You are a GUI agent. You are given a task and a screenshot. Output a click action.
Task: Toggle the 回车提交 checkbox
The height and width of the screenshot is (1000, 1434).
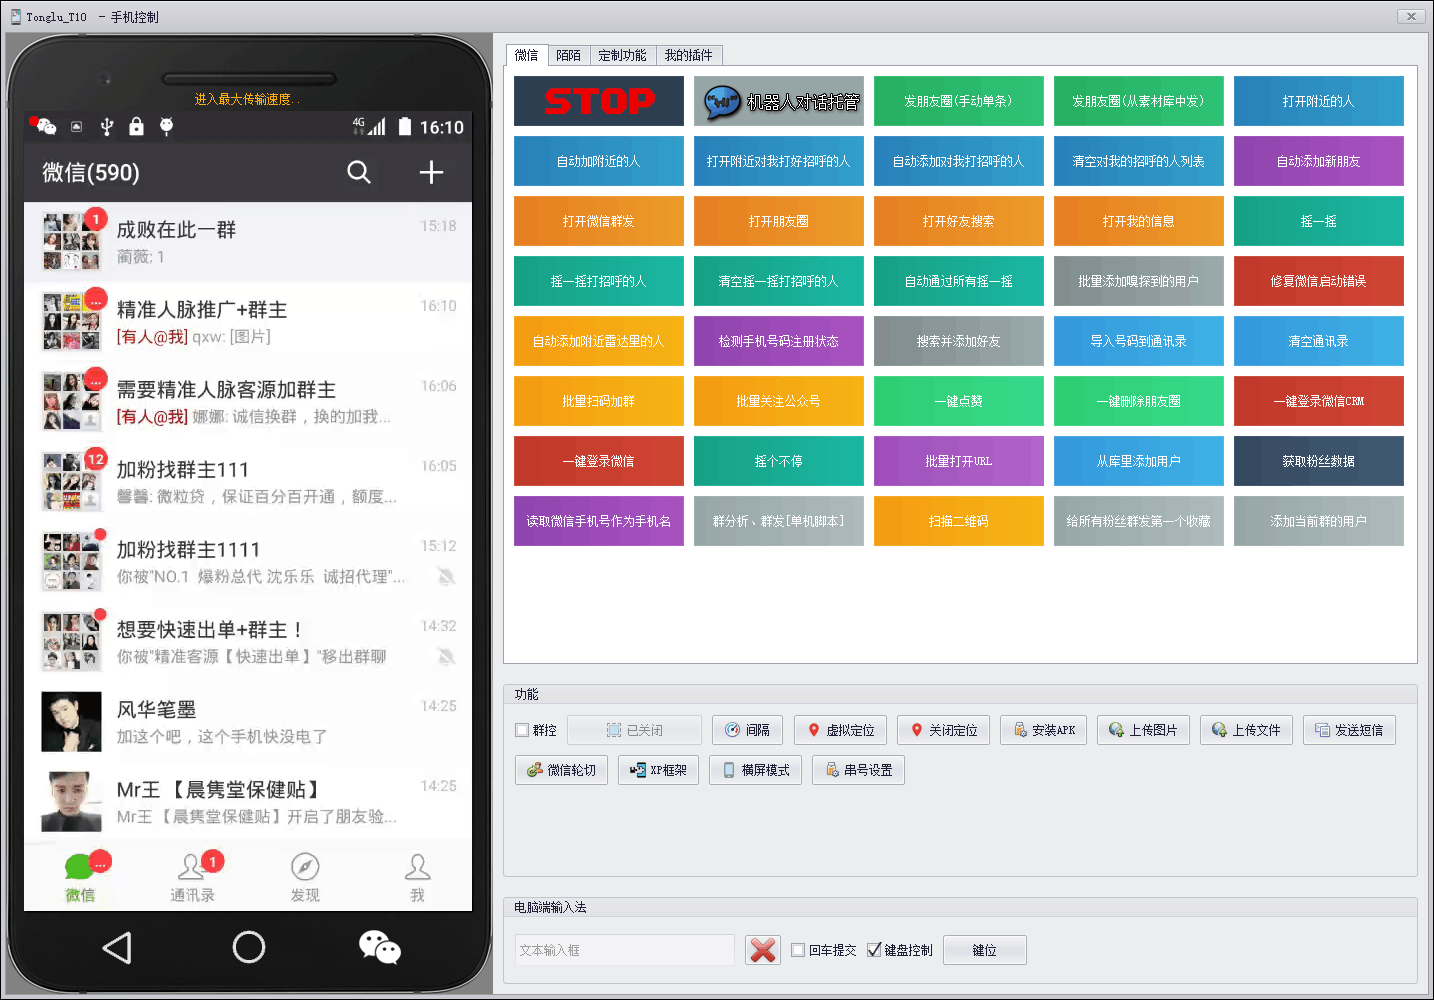[798, 950]
